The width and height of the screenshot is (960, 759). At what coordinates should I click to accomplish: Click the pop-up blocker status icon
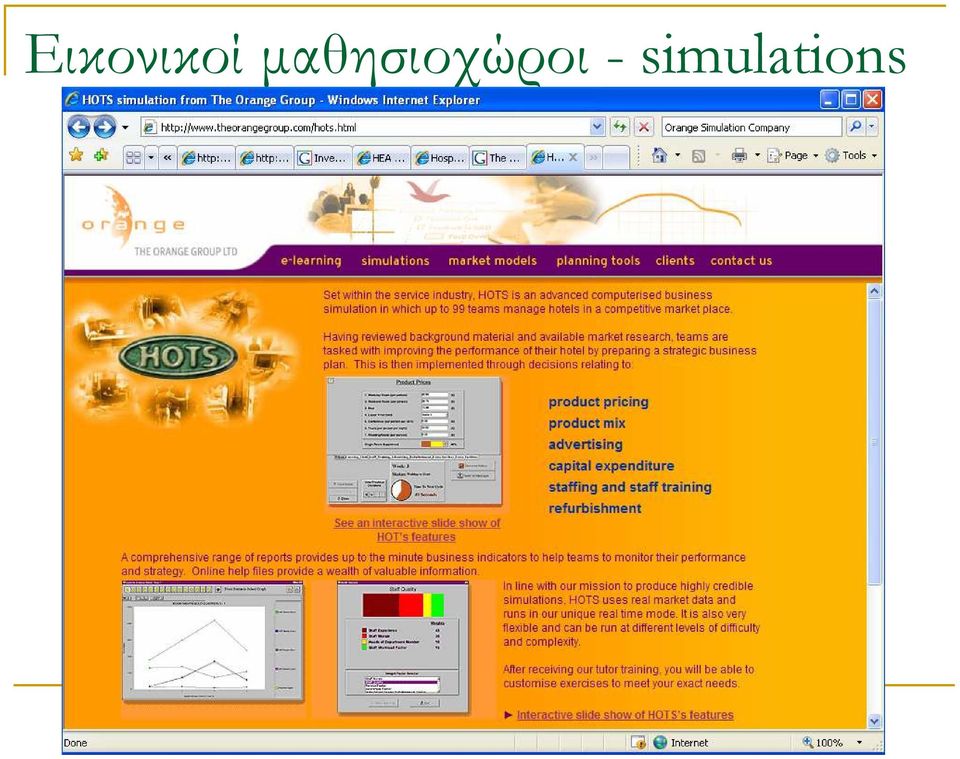point(639,742)
